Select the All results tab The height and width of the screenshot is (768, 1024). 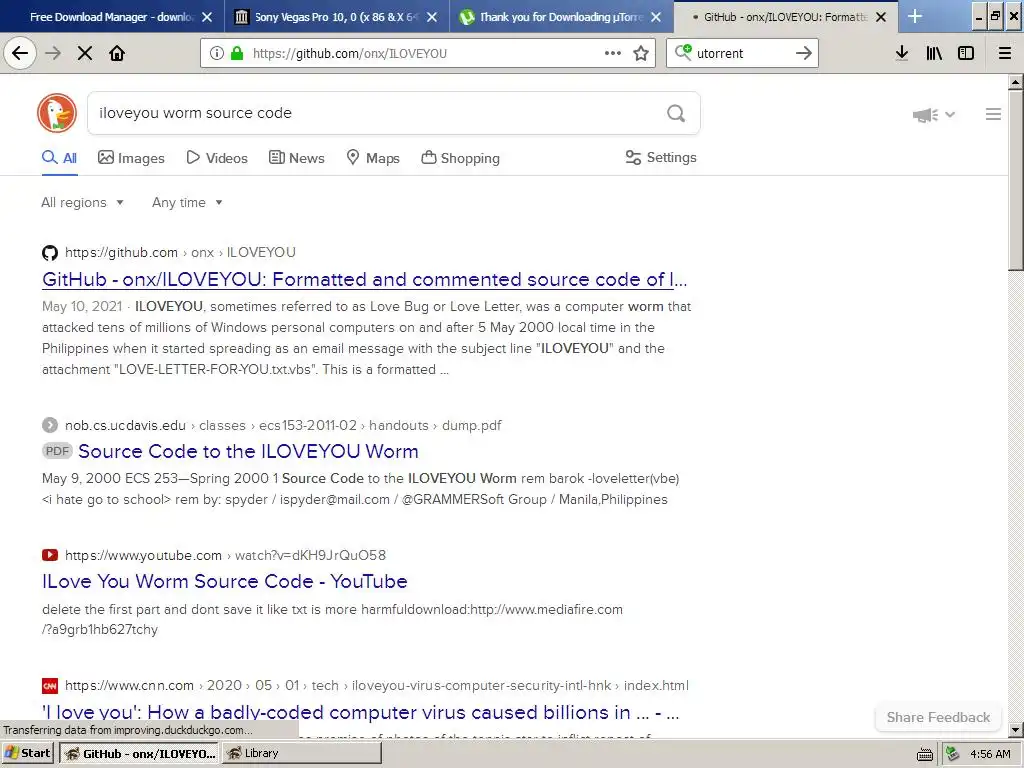pos(59,158)
